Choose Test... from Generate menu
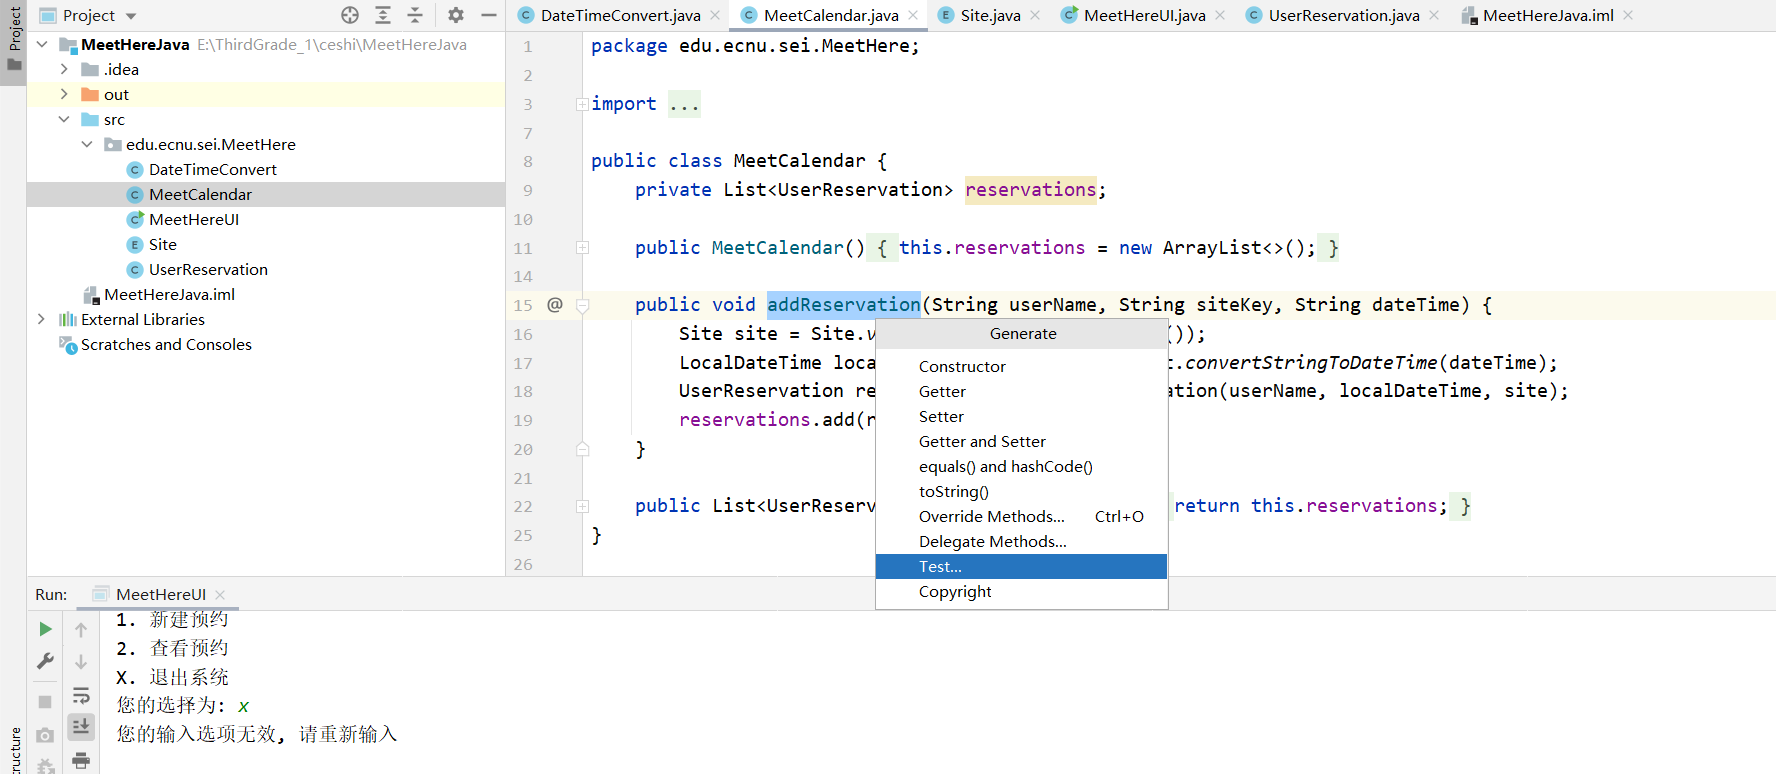 click(x=1021, y=567)
